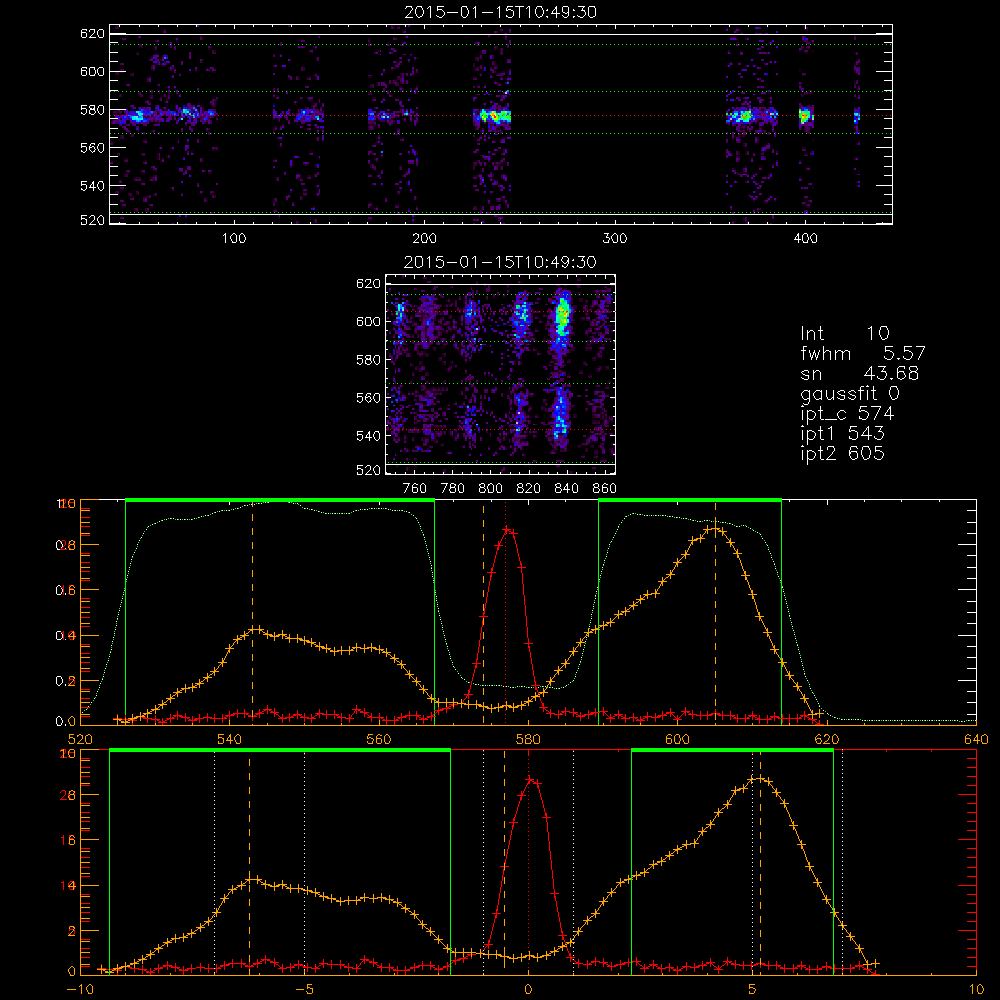Select the 'fwhm 5.57' readout line

click(x=862, y=353)
